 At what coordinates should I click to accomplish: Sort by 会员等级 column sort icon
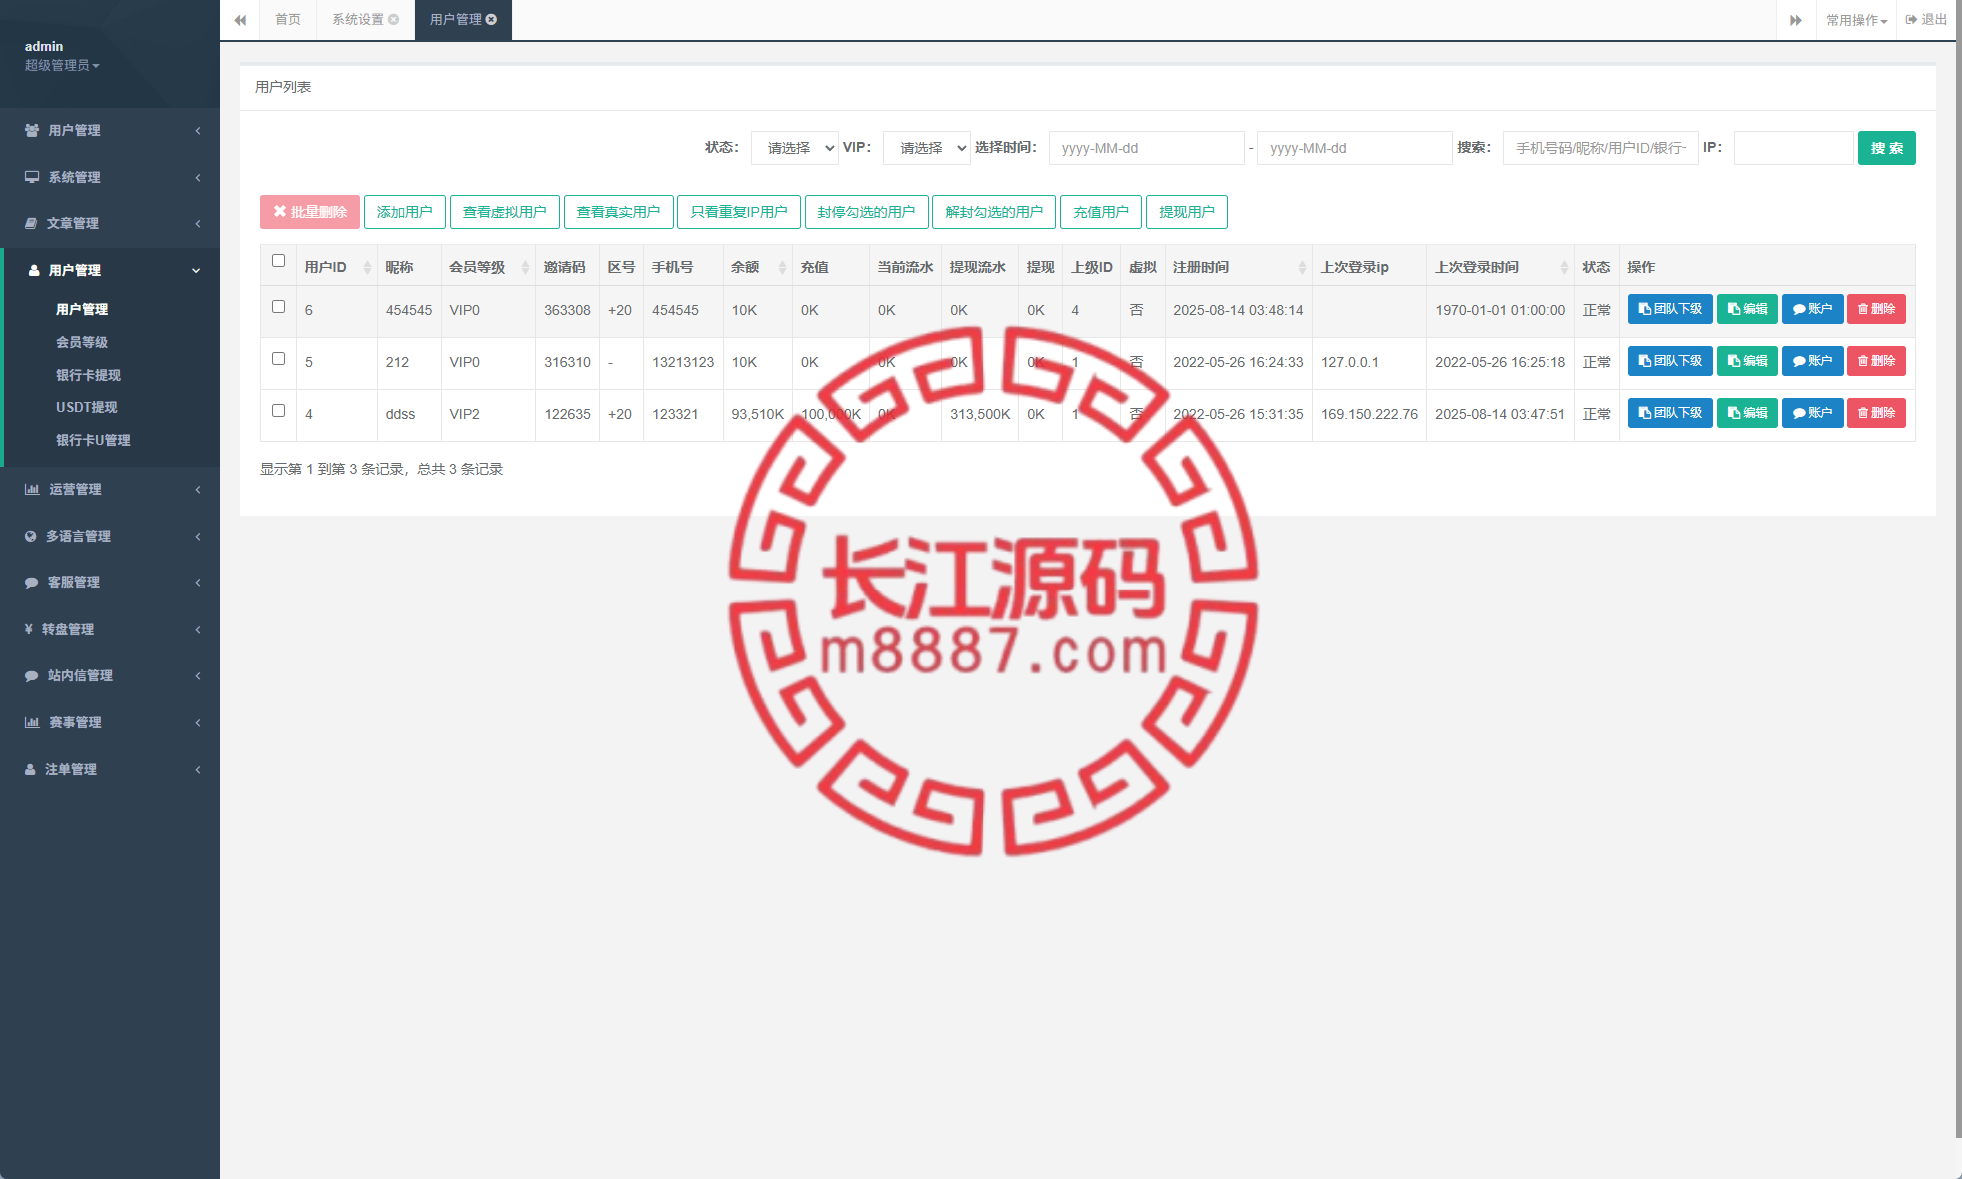pyautogui.click(x=525, y=267)
